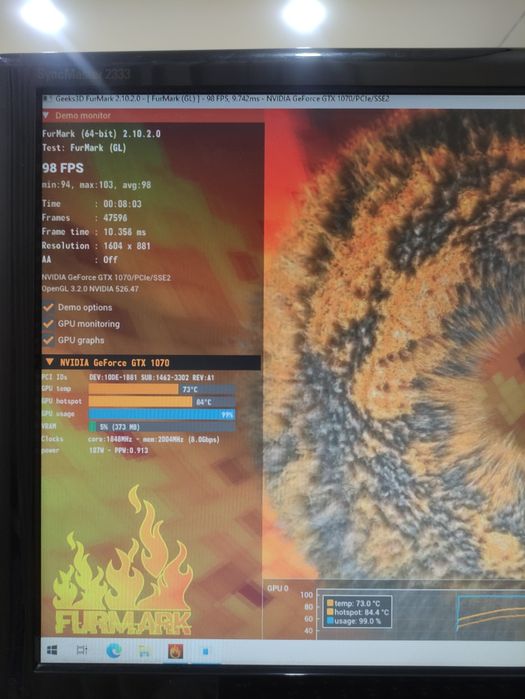Click the VRAM 5% (373 MB) bar
Screen dimensions: 525x699
[162, 427]
